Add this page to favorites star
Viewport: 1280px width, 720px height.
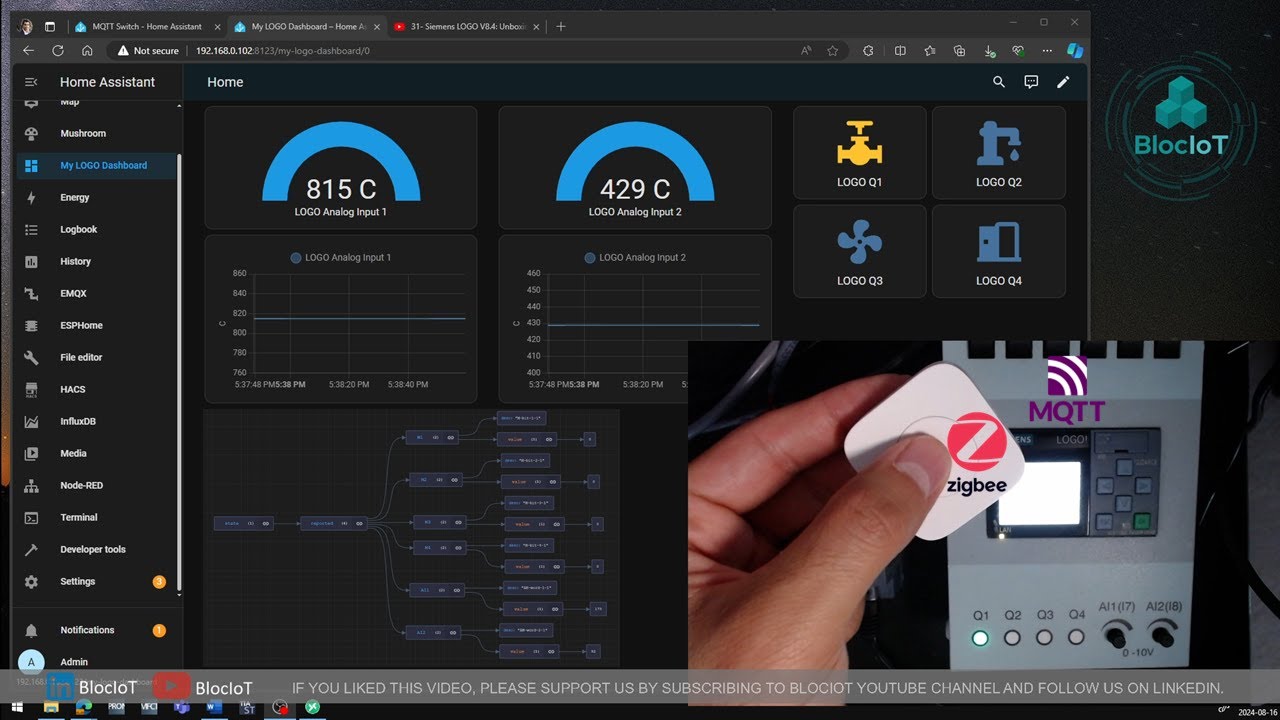pos(832,50)
